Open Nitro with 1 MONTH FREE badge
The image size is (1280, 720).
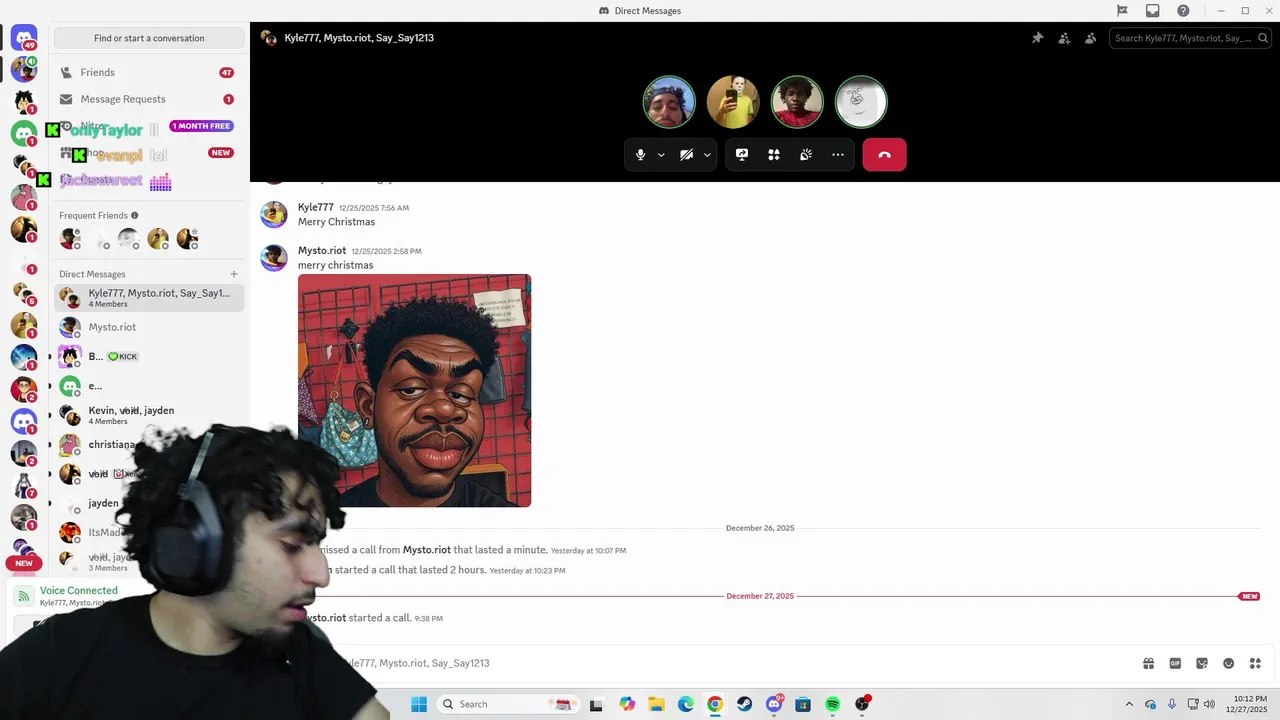click(x=149, y=126)
